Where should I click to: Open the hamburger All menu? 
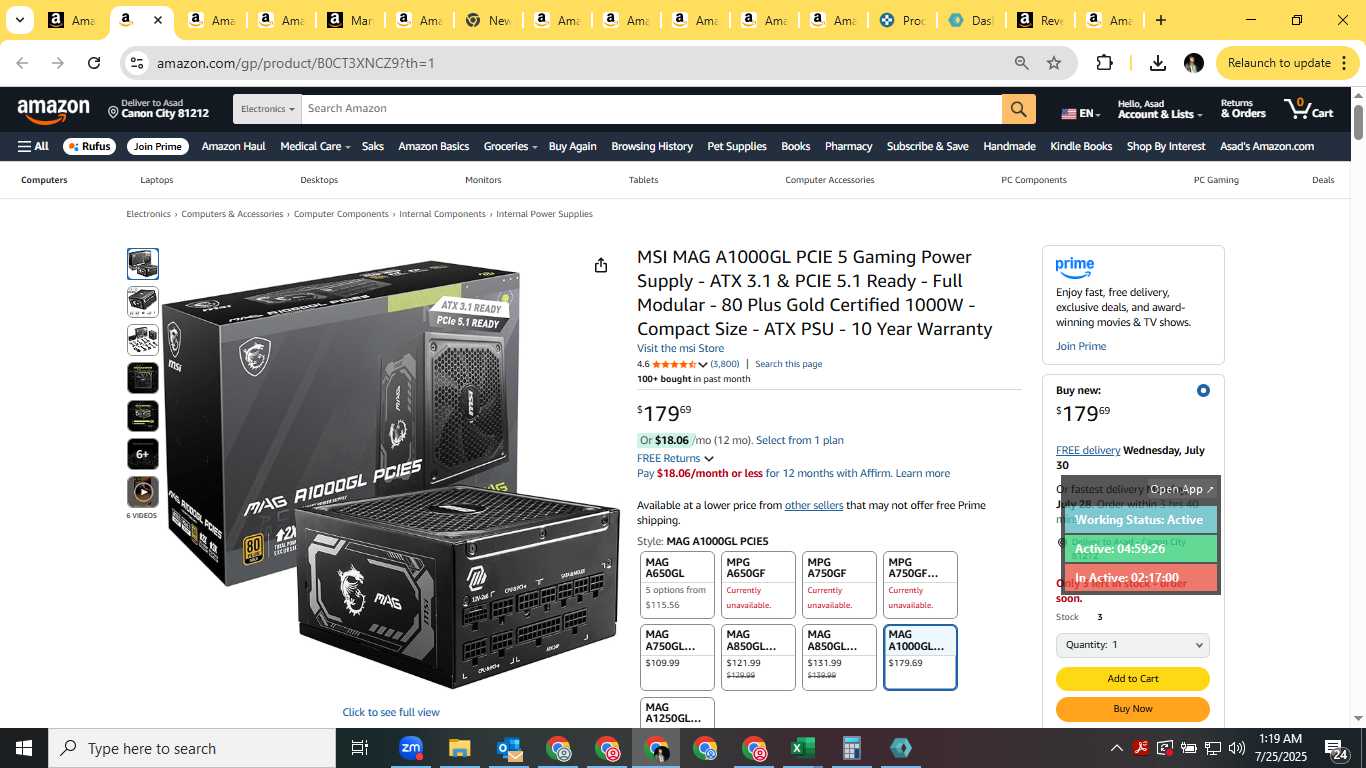(x=33, y=146)
